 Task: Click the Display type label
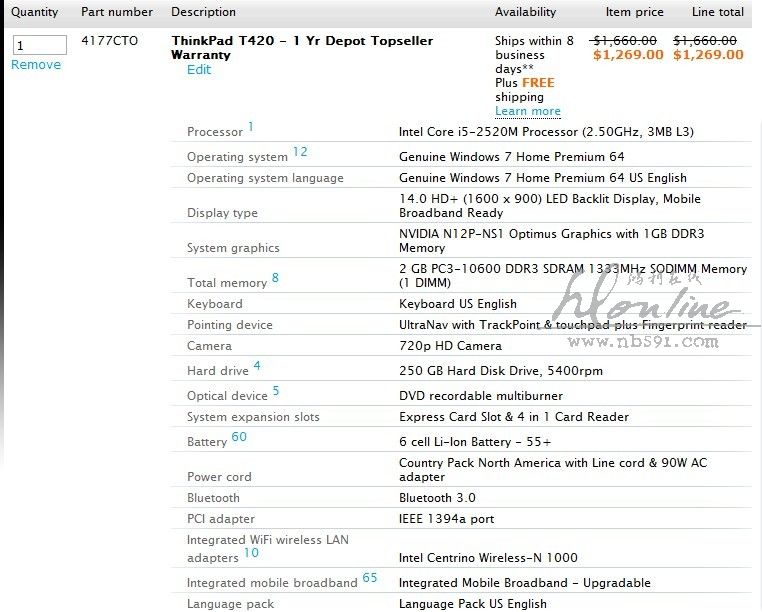[223, 213]
